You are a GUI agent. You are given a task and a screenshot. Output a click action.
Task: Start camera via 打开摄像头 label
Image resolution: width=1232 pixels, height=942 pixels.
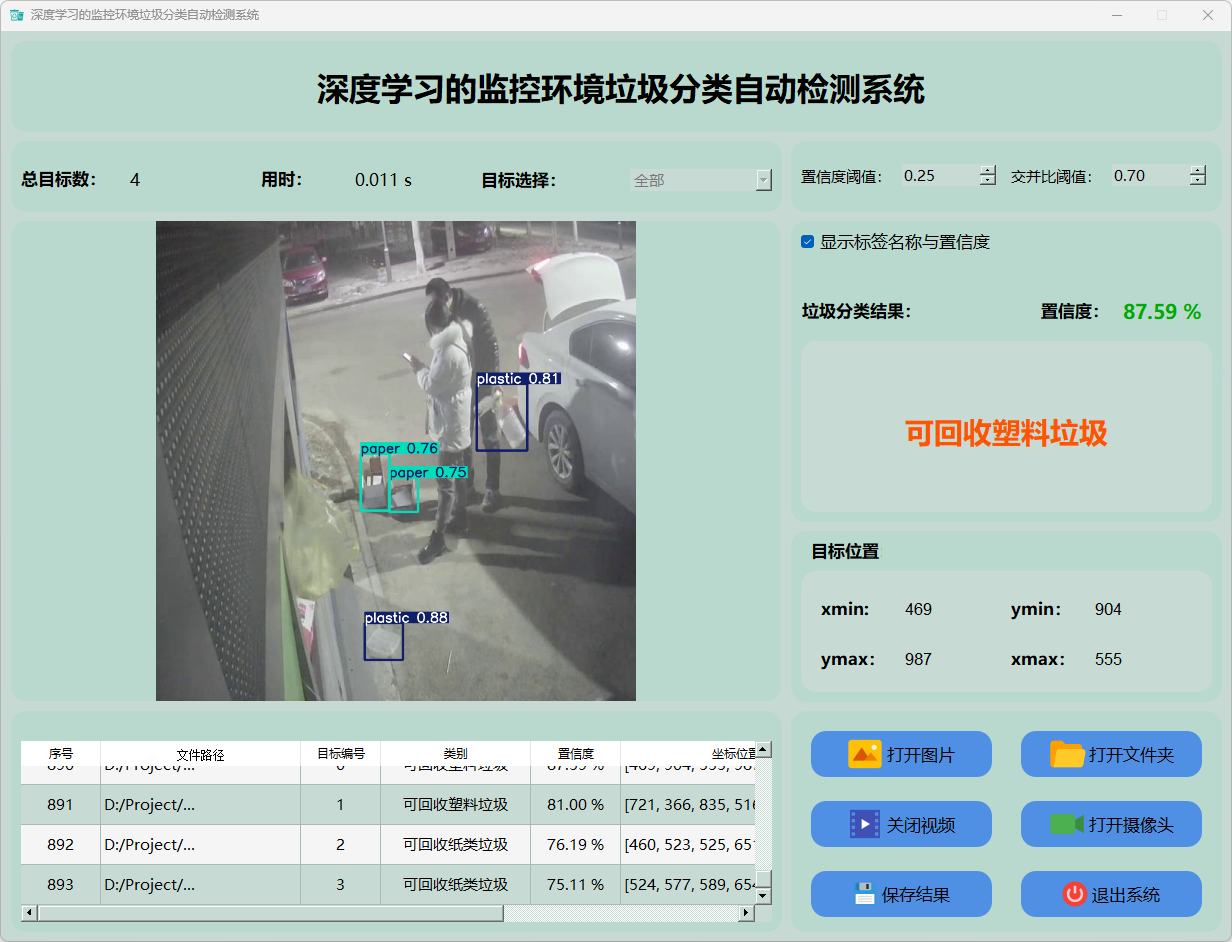click(1131, 825)
